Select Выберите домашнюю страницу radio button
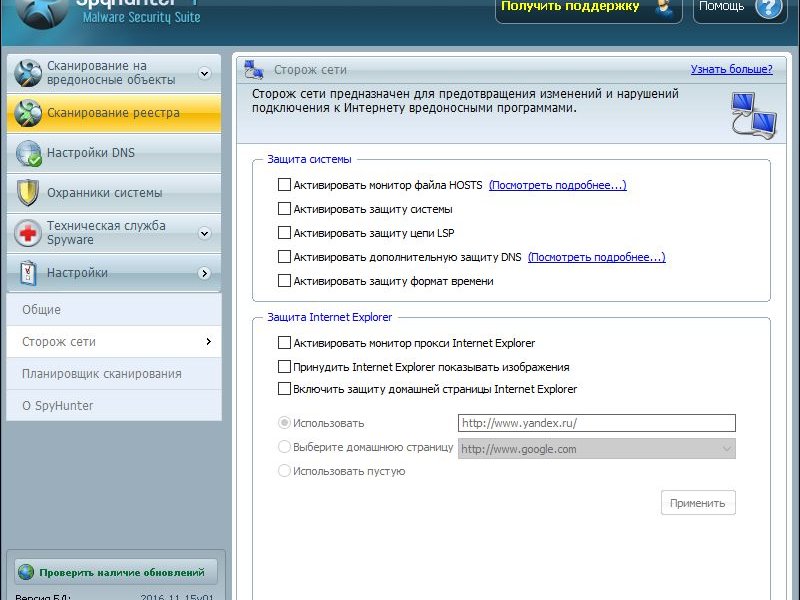Viewport: 800px width, 600px height. [284, 447]
